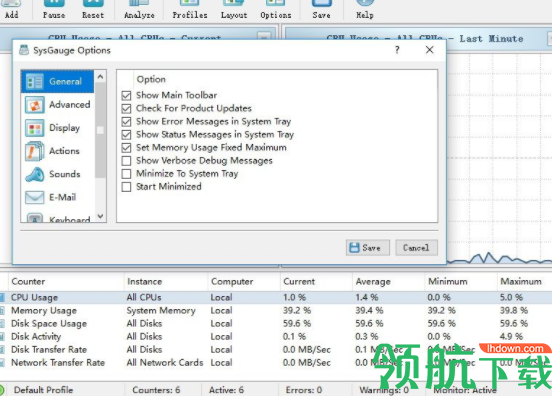Sort by the Average column header
Viewport: 552px width, 396px height.
click(389, 282)
